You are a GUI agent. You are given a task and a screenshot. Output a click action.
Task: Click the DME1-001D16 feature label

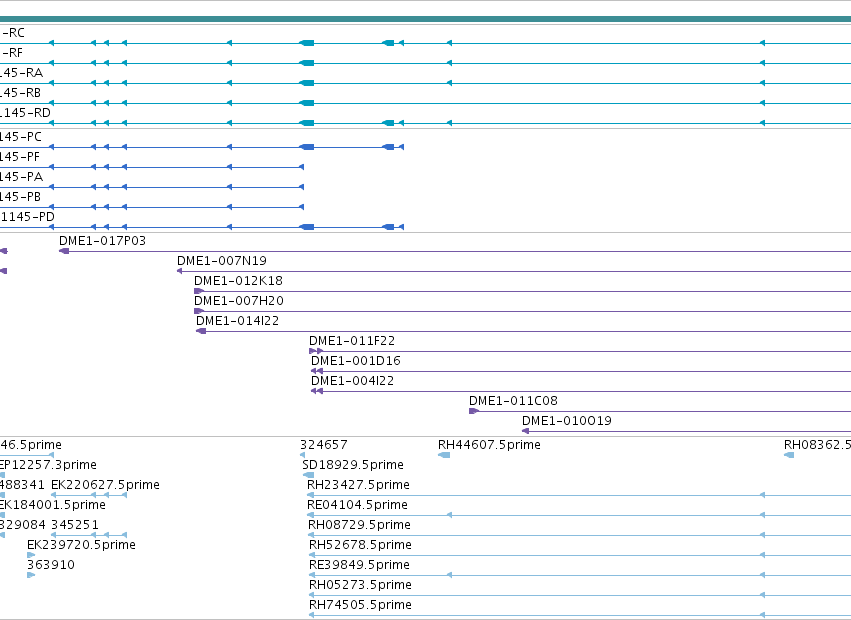(x=355, y=361)
